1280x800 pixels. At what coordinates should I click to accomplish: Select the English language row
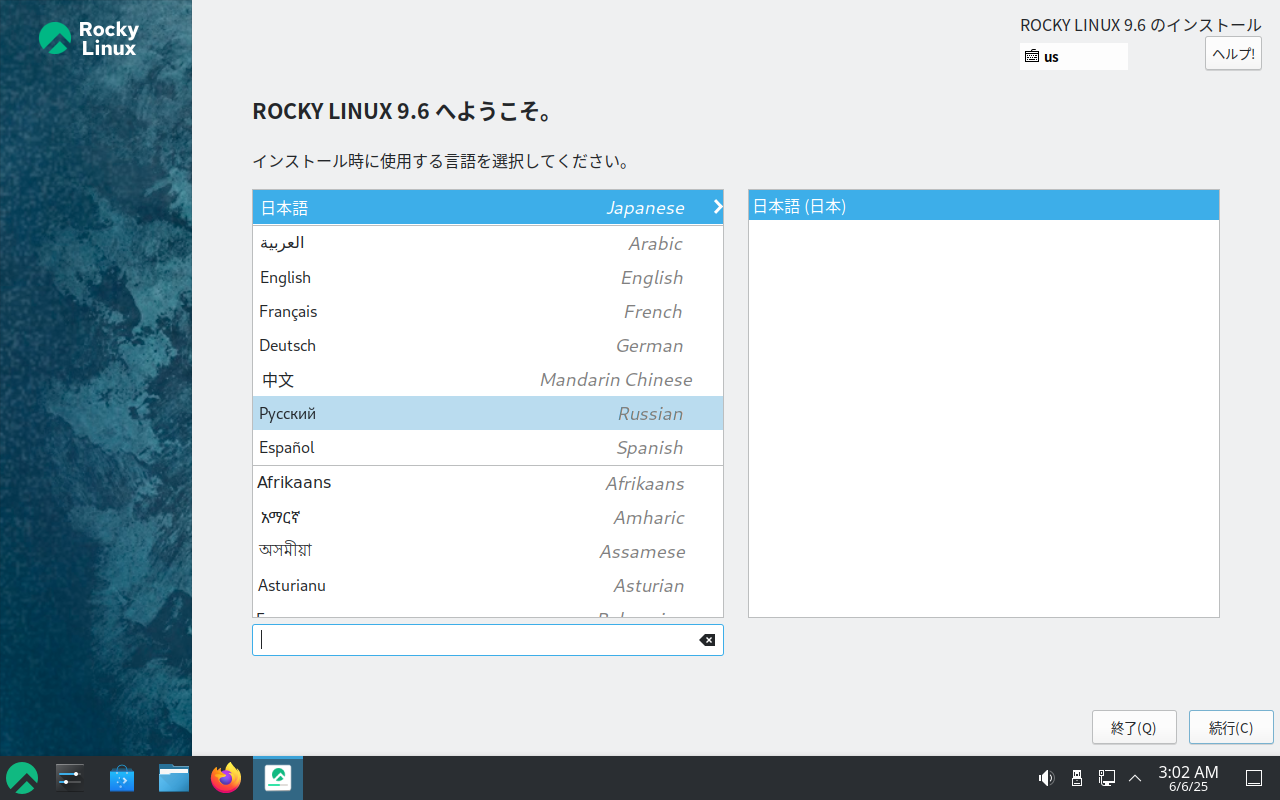488,278
